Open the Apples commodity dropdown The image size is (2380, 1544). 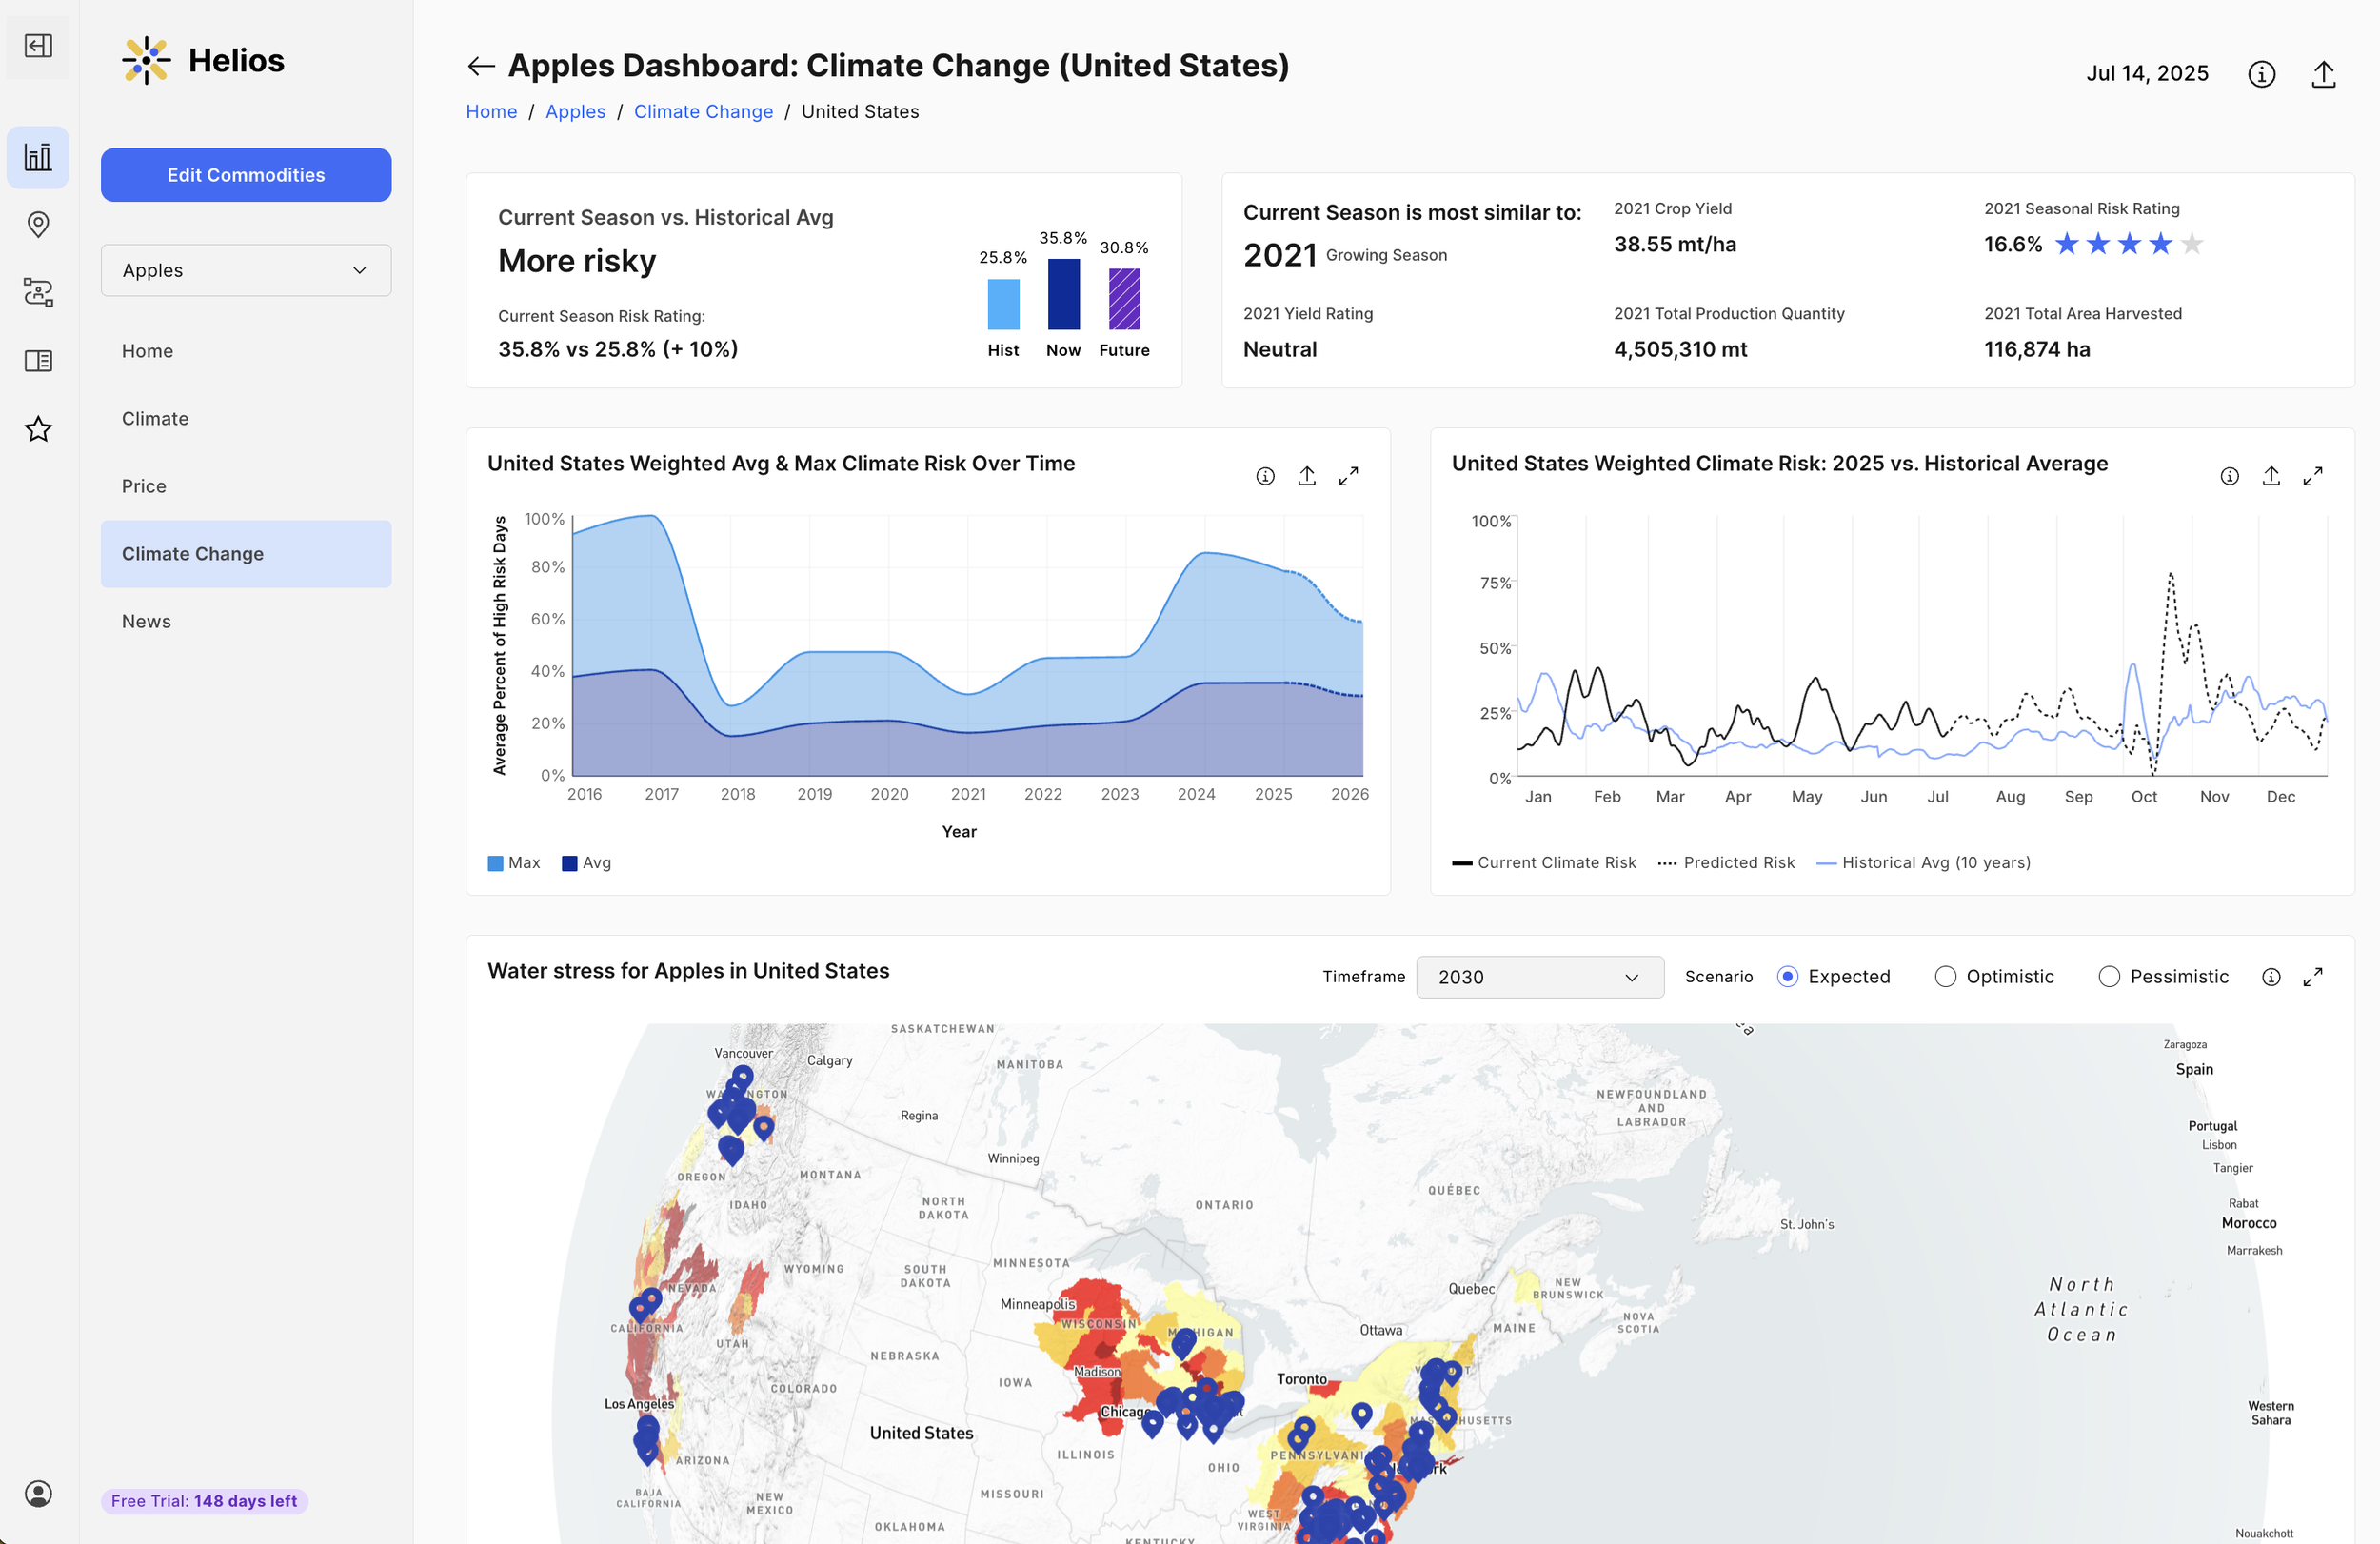pos(246,270)
